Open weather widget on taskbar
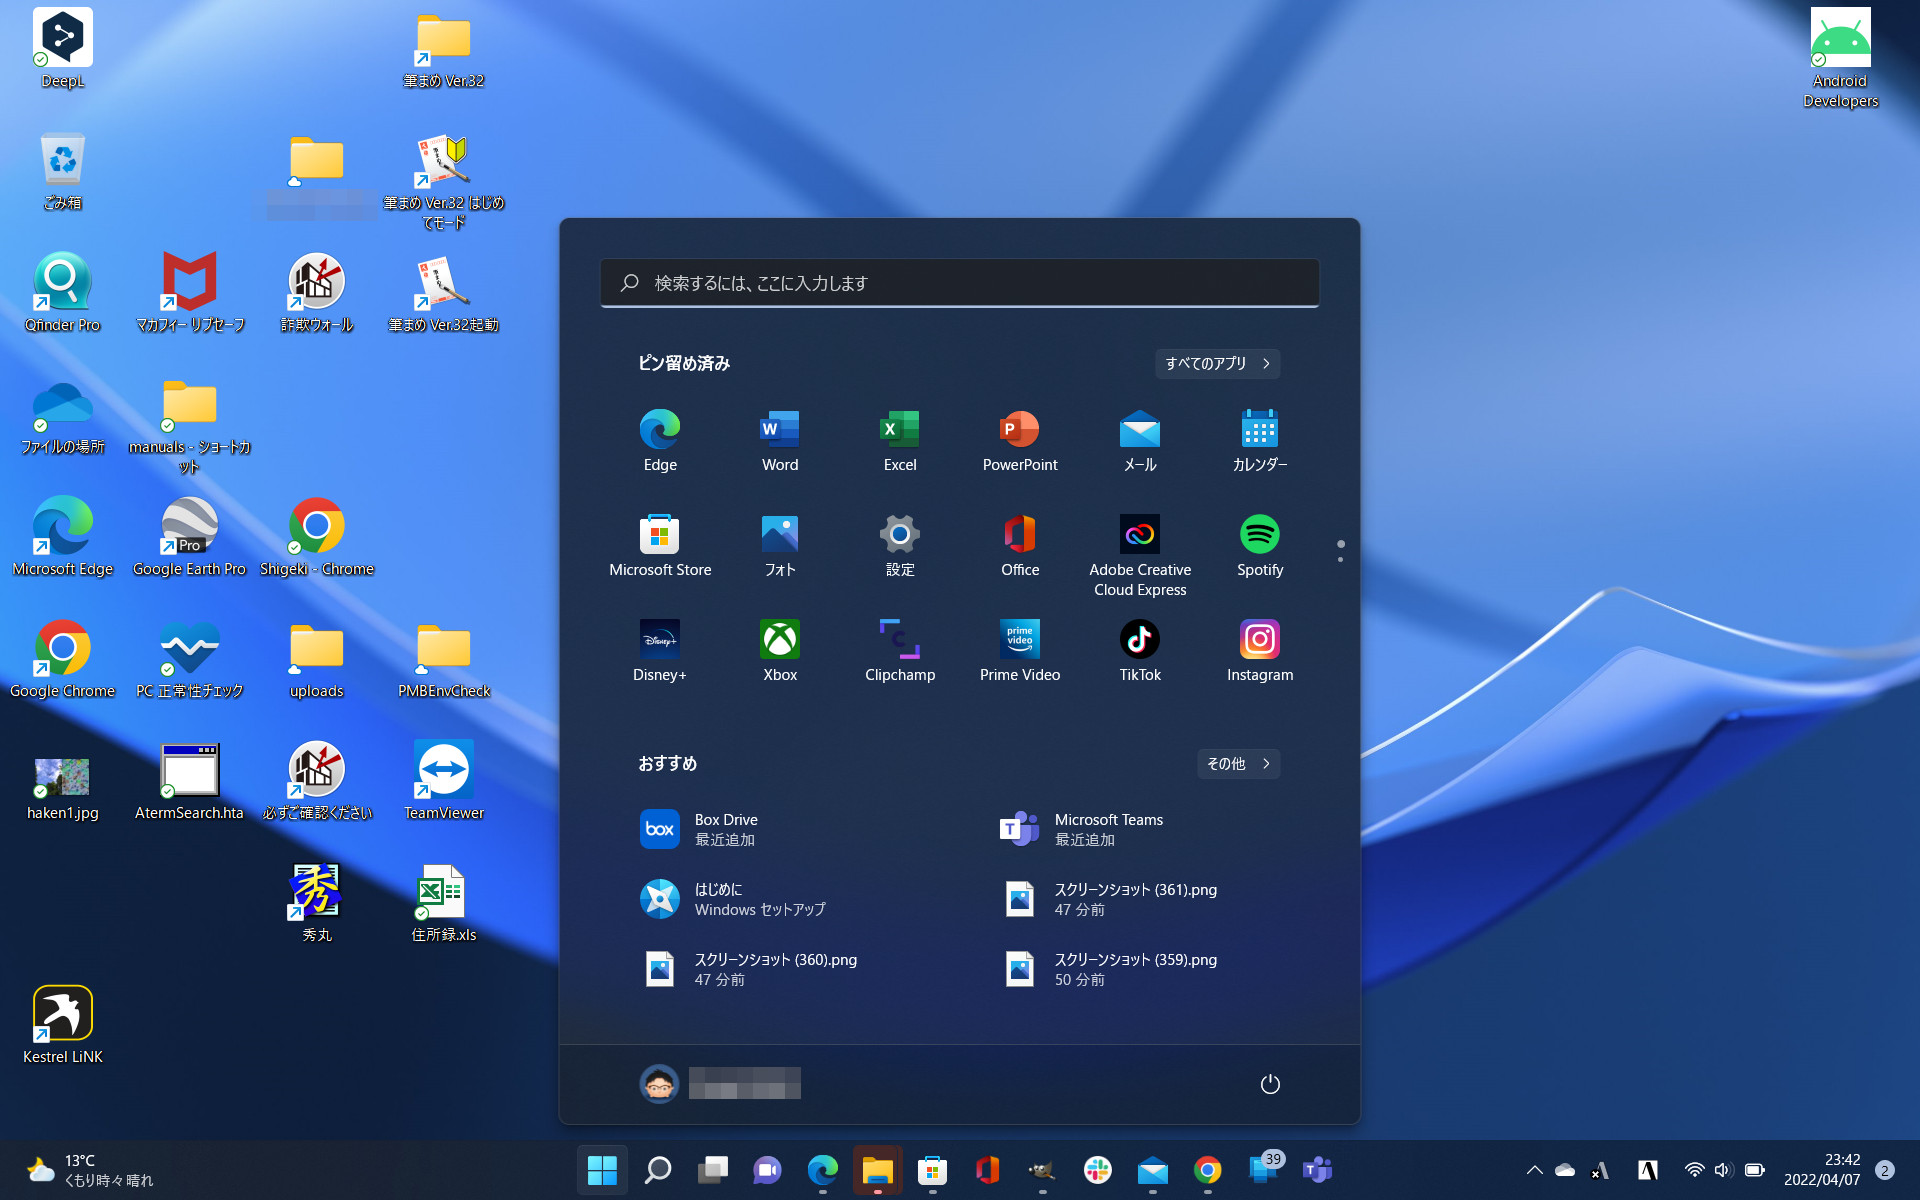1920x1200 pixels. tap(90, 1170)
